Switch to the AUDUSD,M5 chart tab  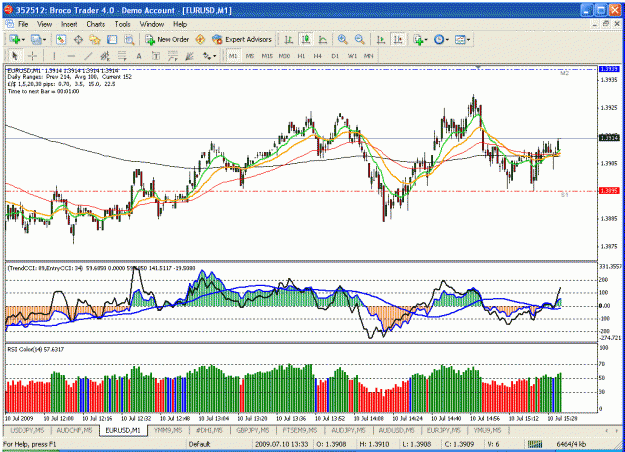pyautogui.click(x=397, y=430)
